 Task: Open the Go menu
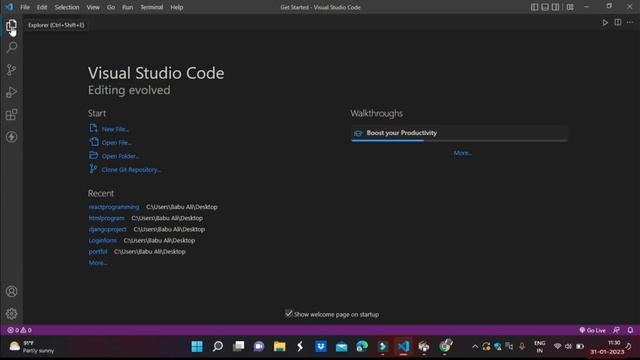point(111,7)
